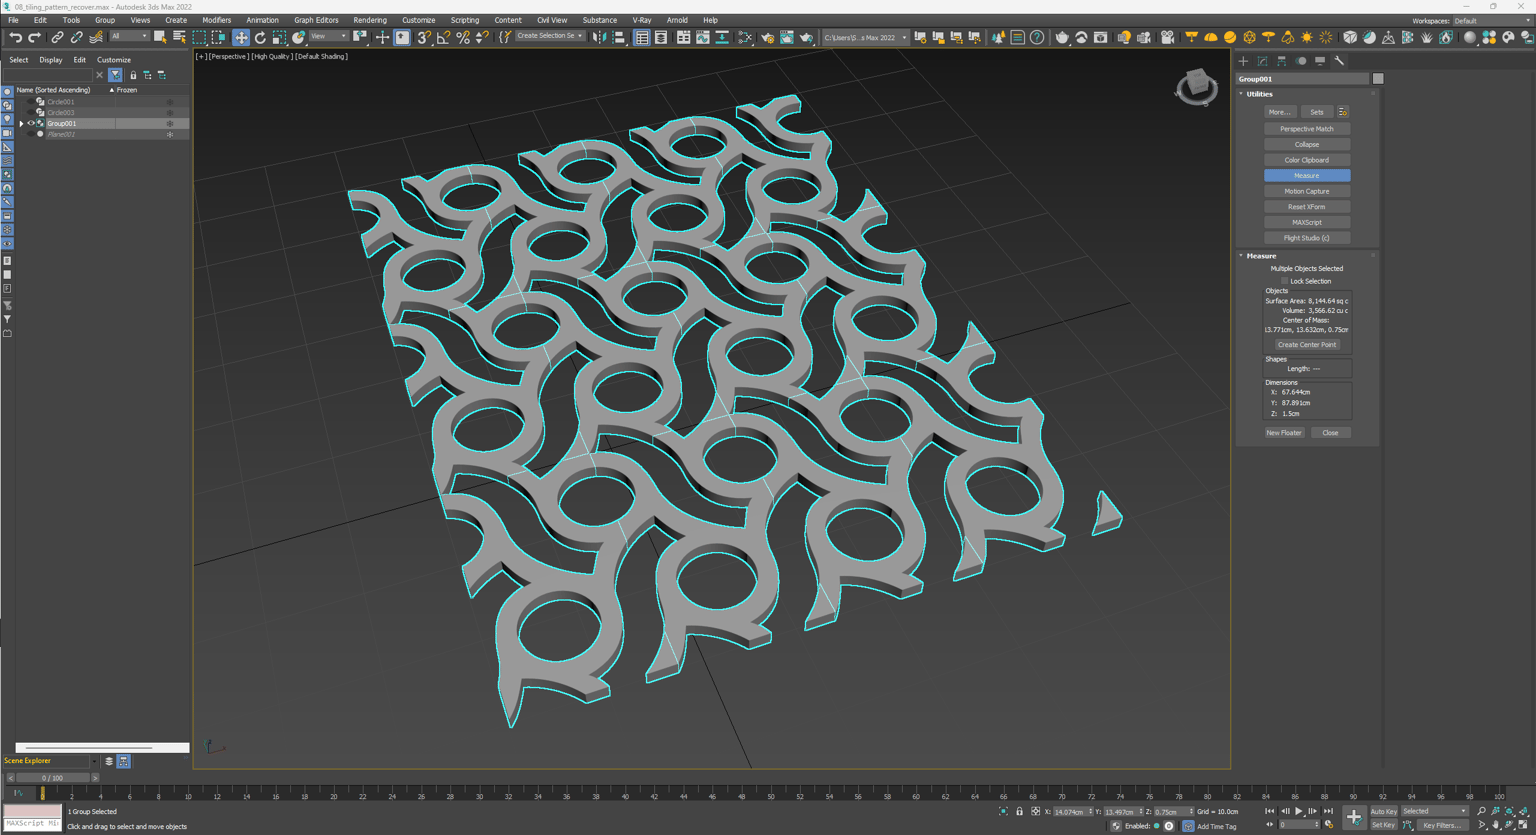Toggle visibility eye for Group001

click(x=30, y=123)
